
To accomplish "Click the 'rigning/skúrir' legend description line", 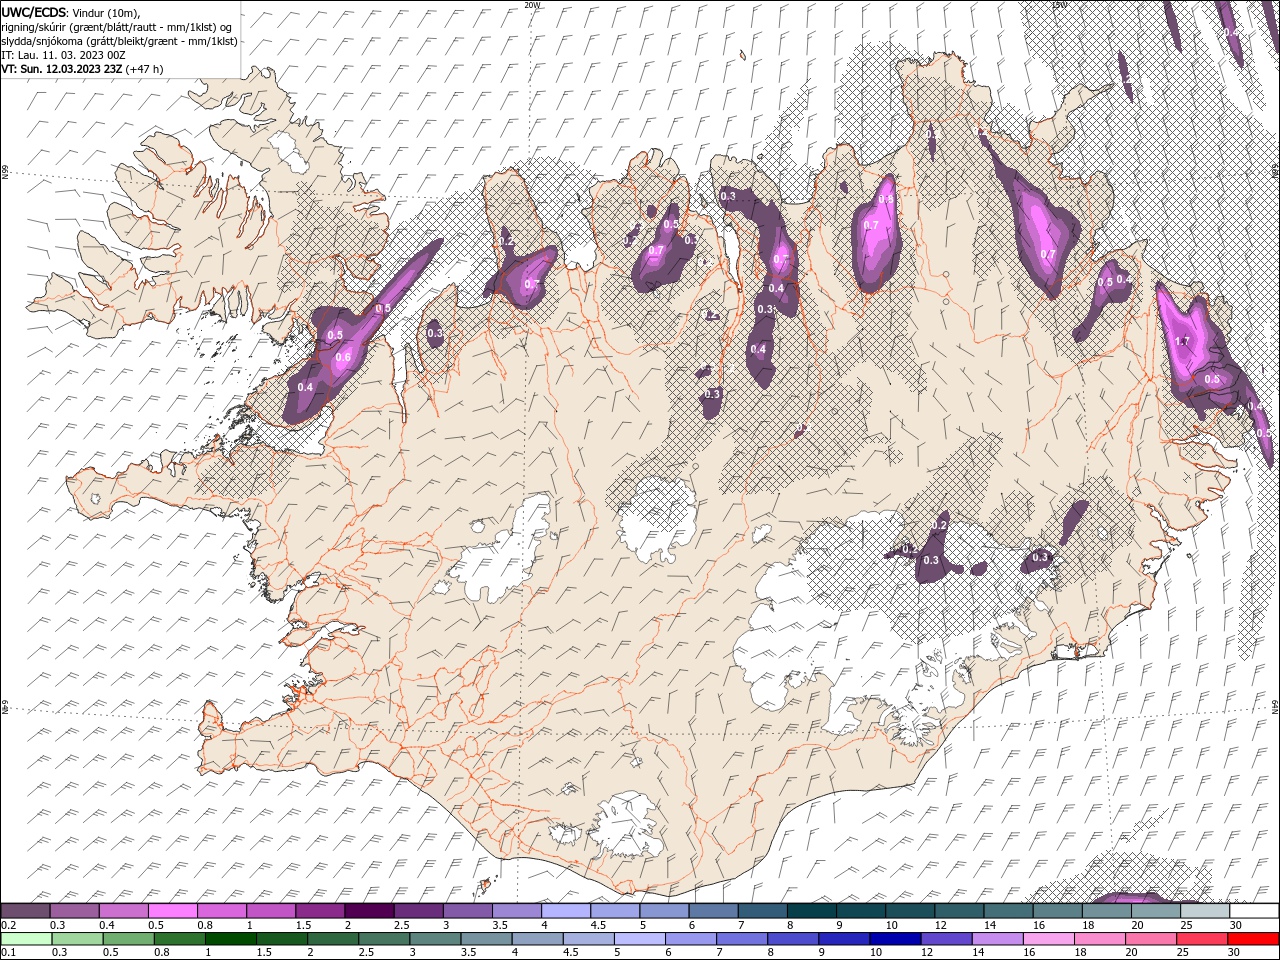I will (x=117, y=26).
